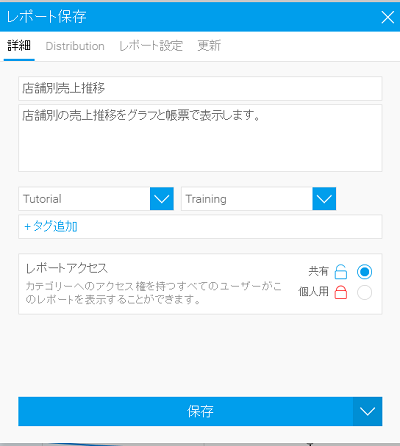Image resolution: width=400 pixels, height=446 pixels.
Task: Click the Training subcategory combo box
Action: 247,199
